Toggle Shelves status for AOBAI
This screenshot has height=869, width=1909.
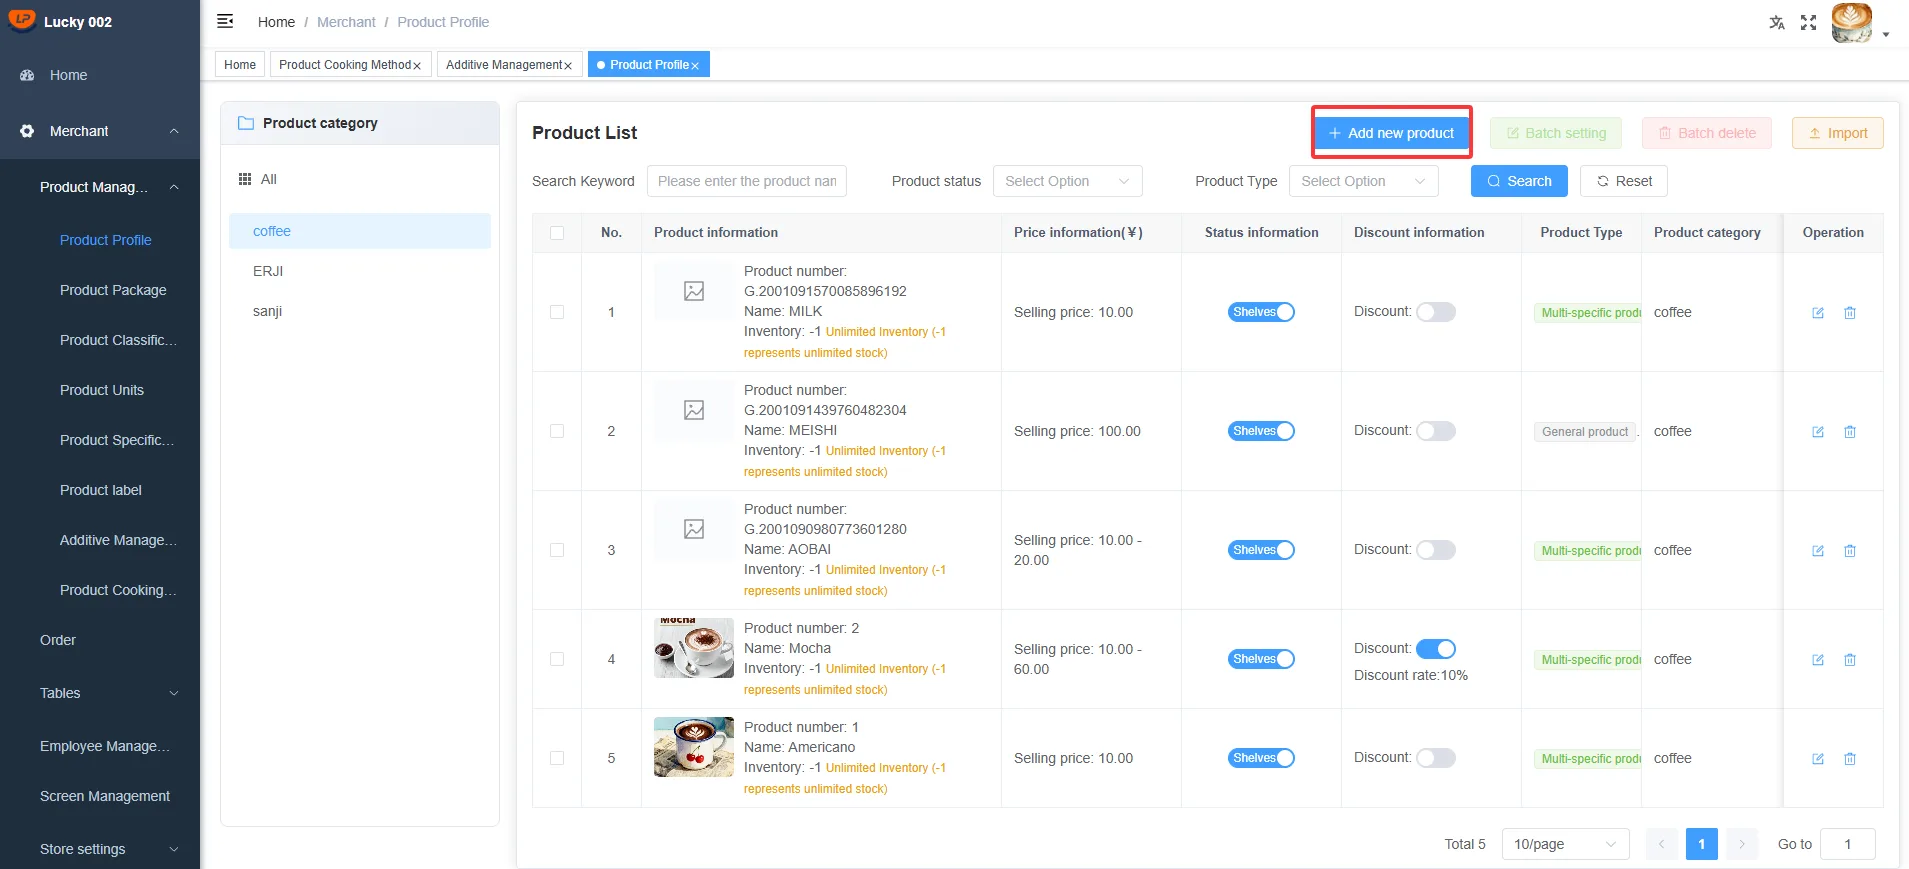pos(1261,550)
